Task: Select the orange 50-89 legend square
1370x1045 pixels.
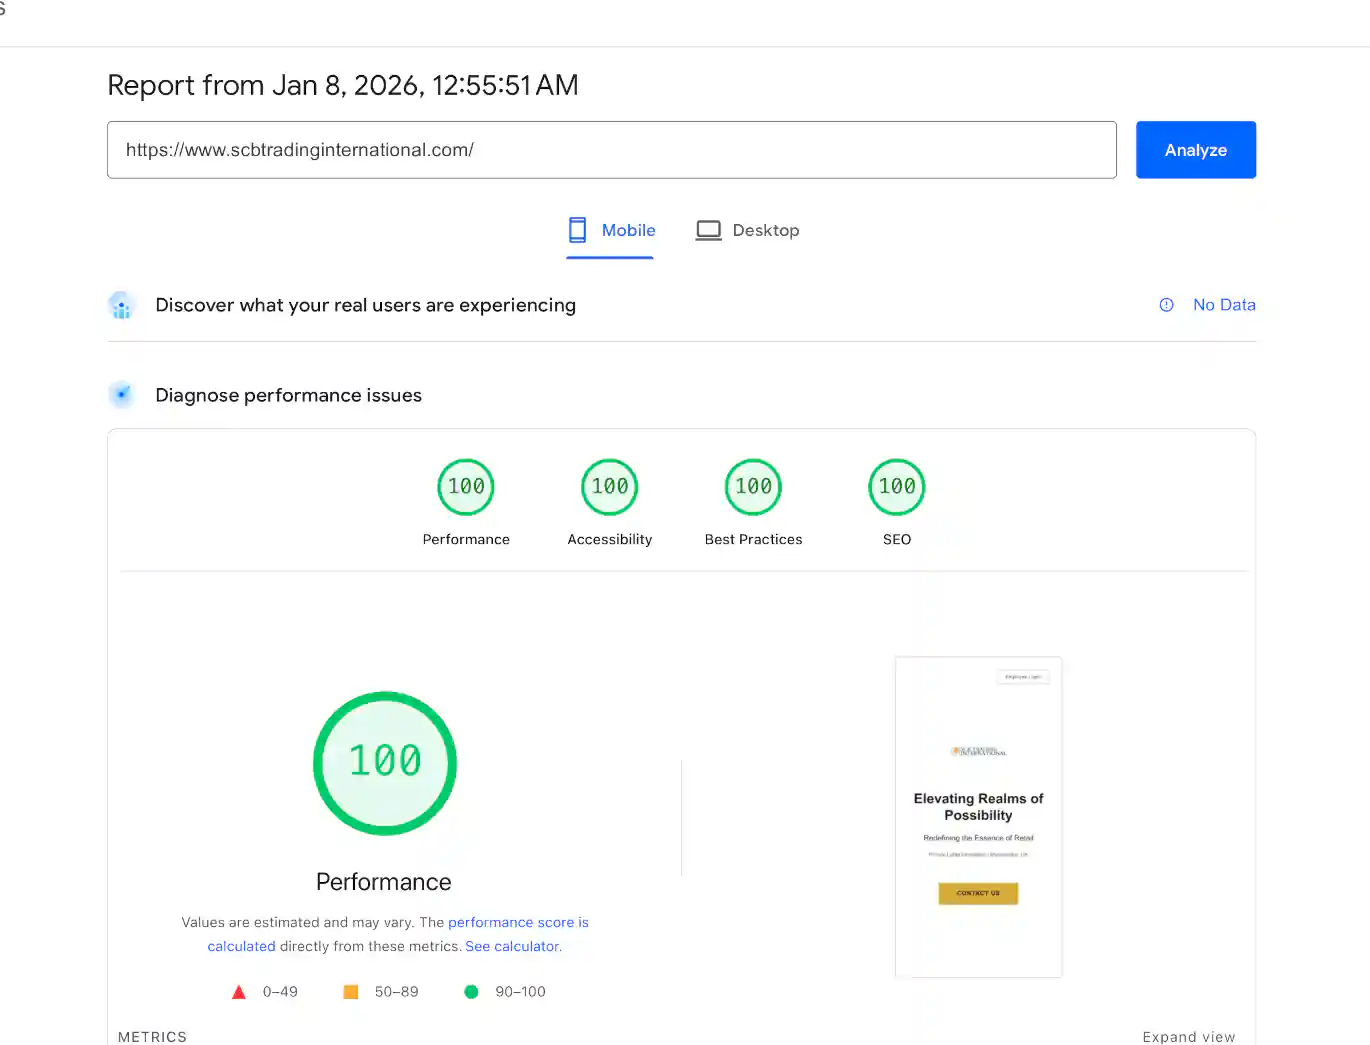Action: pos(350,991)
